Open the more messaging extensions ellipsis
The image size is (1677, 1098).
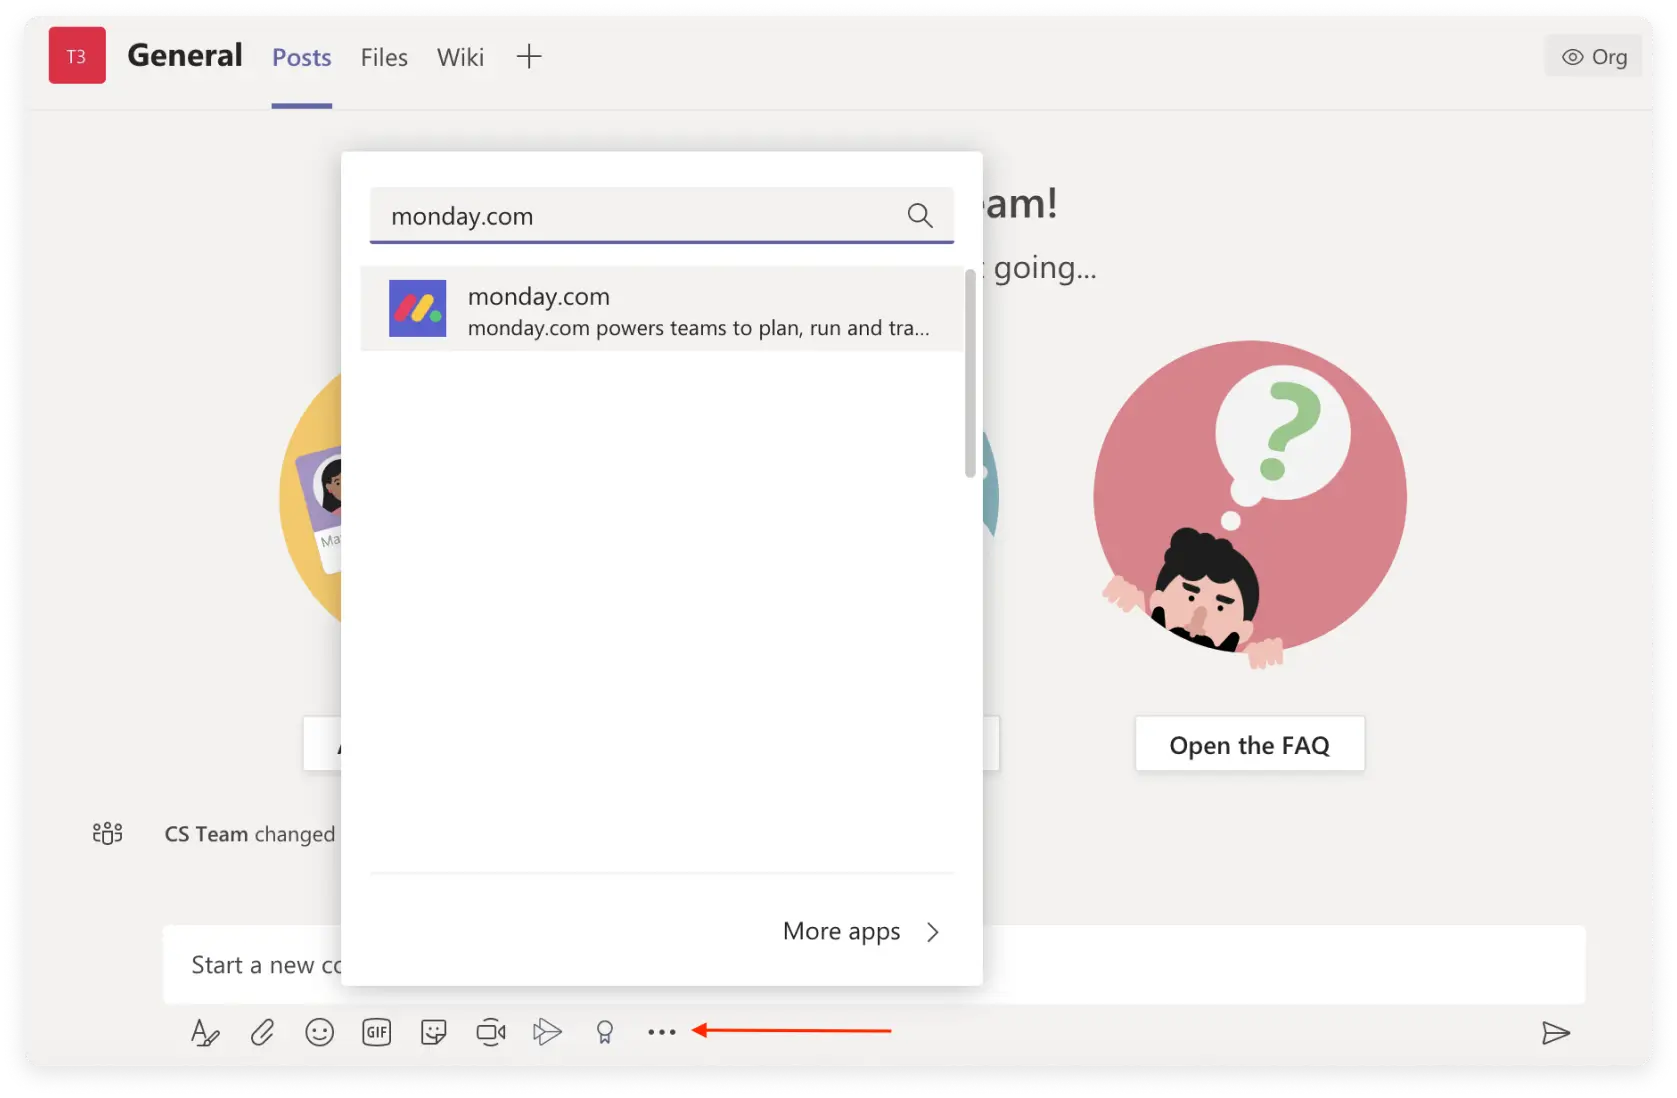[x=661, y=1032]
